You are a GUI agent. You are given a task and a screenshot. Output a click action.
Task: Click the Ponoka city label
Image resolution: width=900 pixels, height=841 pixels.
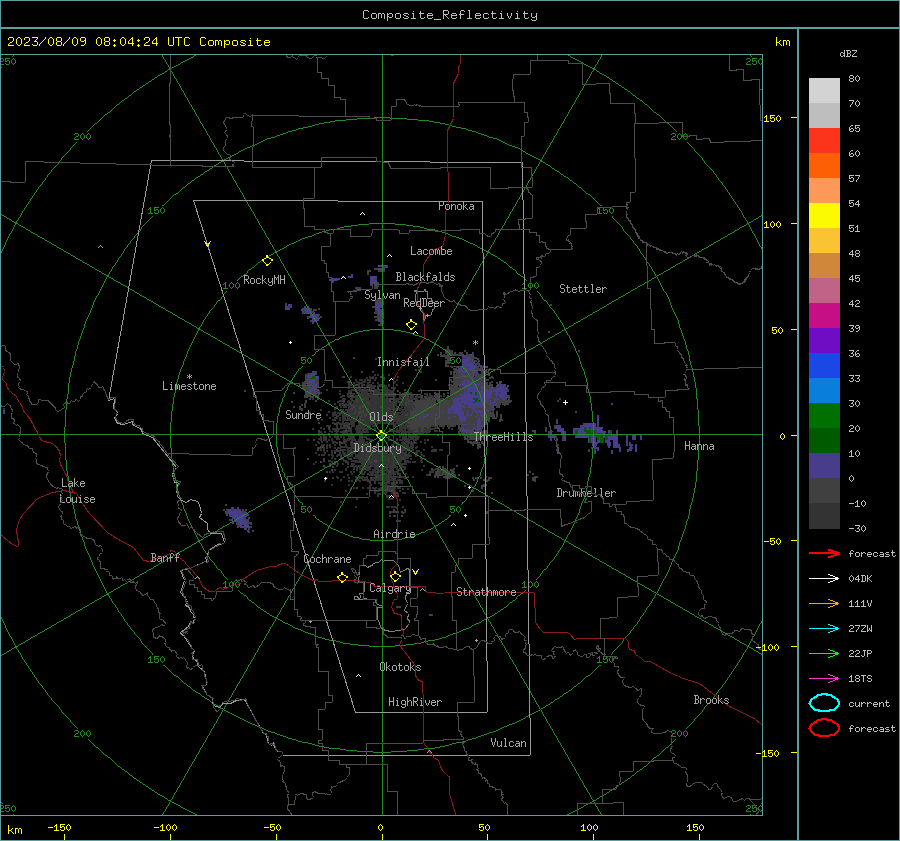pos(456,206)
